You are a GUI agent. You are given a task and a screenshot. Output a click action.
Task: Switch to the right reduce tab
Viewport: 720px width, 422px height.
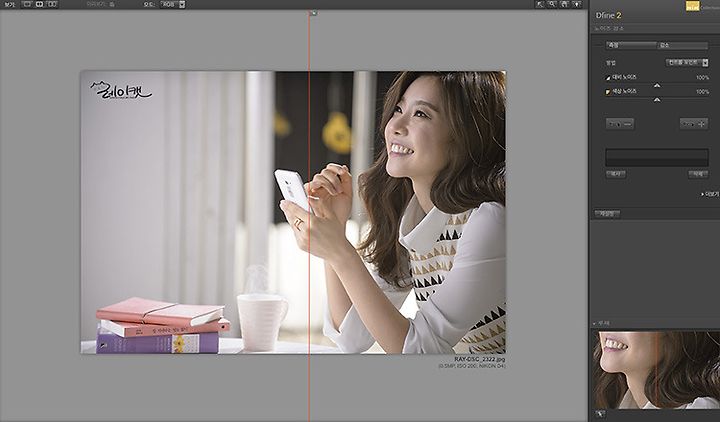682,45
